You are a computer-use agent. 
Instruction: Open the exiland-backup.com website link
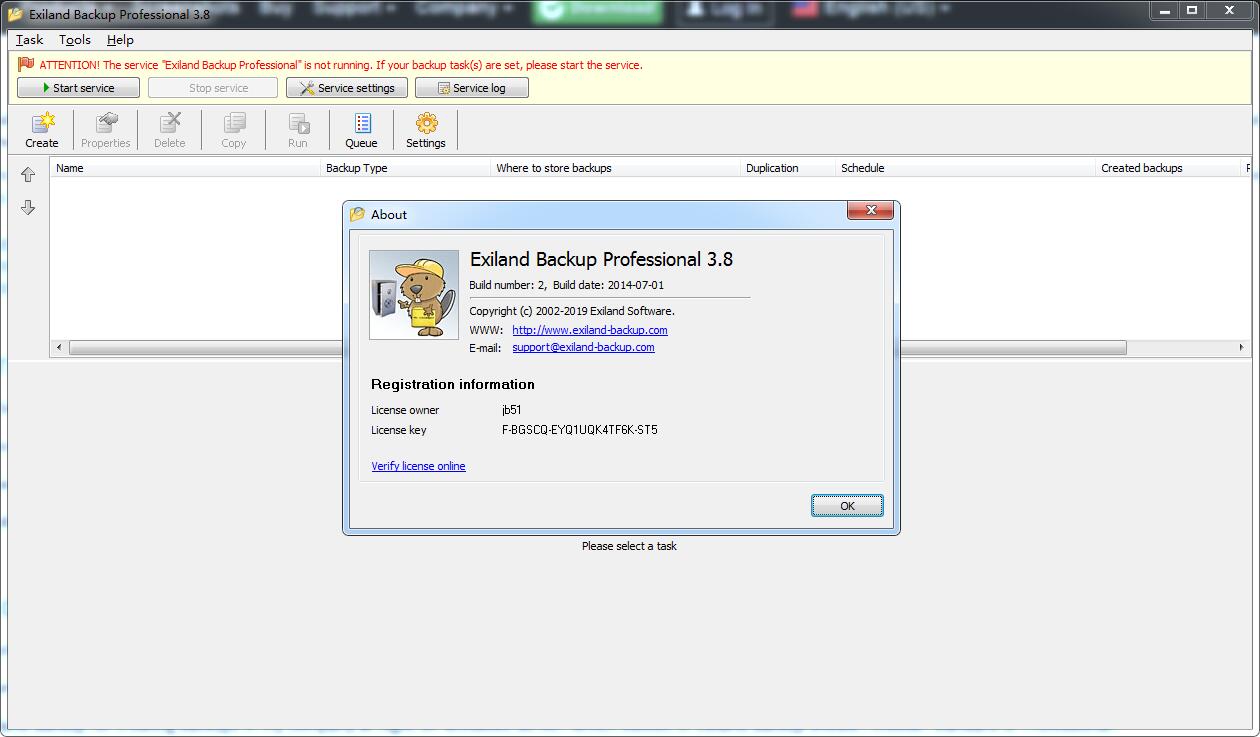point(590,329)
